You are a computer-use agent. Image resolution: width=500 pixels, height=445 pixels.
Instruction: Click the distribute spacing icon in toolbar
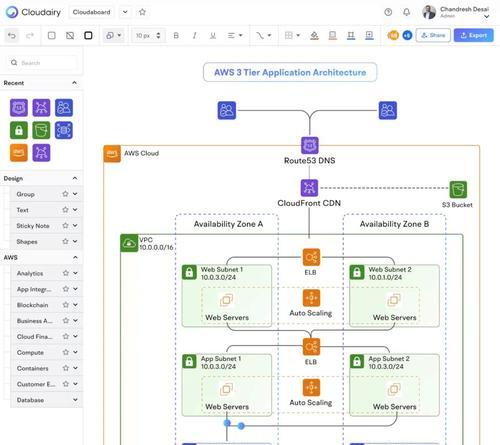[x=351, y=35]
